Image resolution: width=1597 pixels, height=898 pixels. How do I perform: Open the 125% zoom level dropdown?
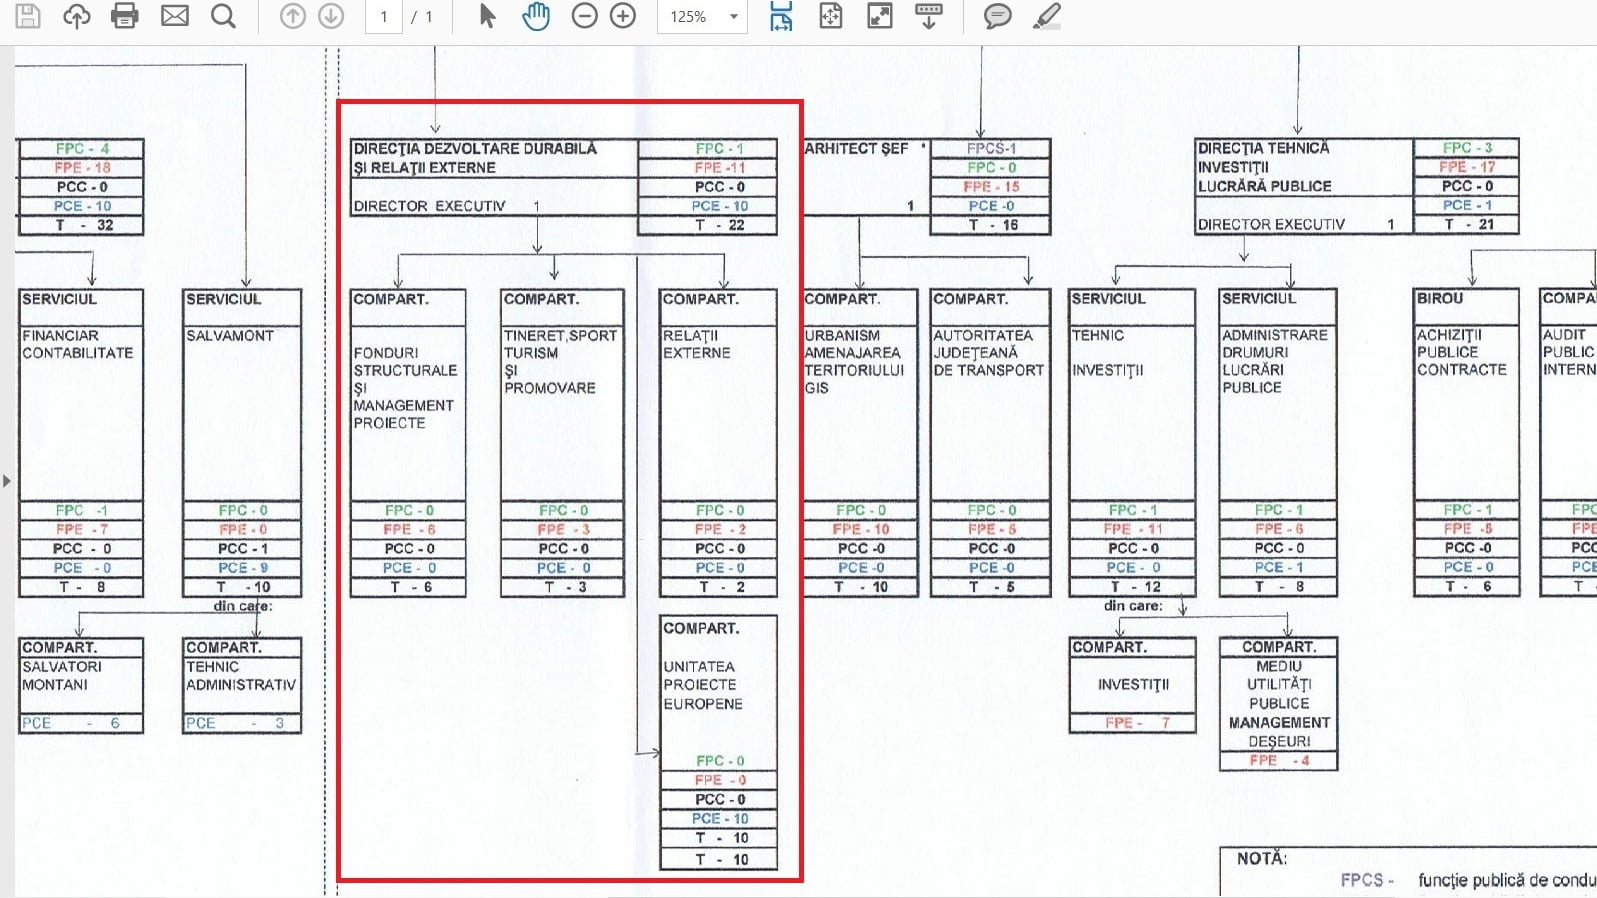tap(733, 17)
